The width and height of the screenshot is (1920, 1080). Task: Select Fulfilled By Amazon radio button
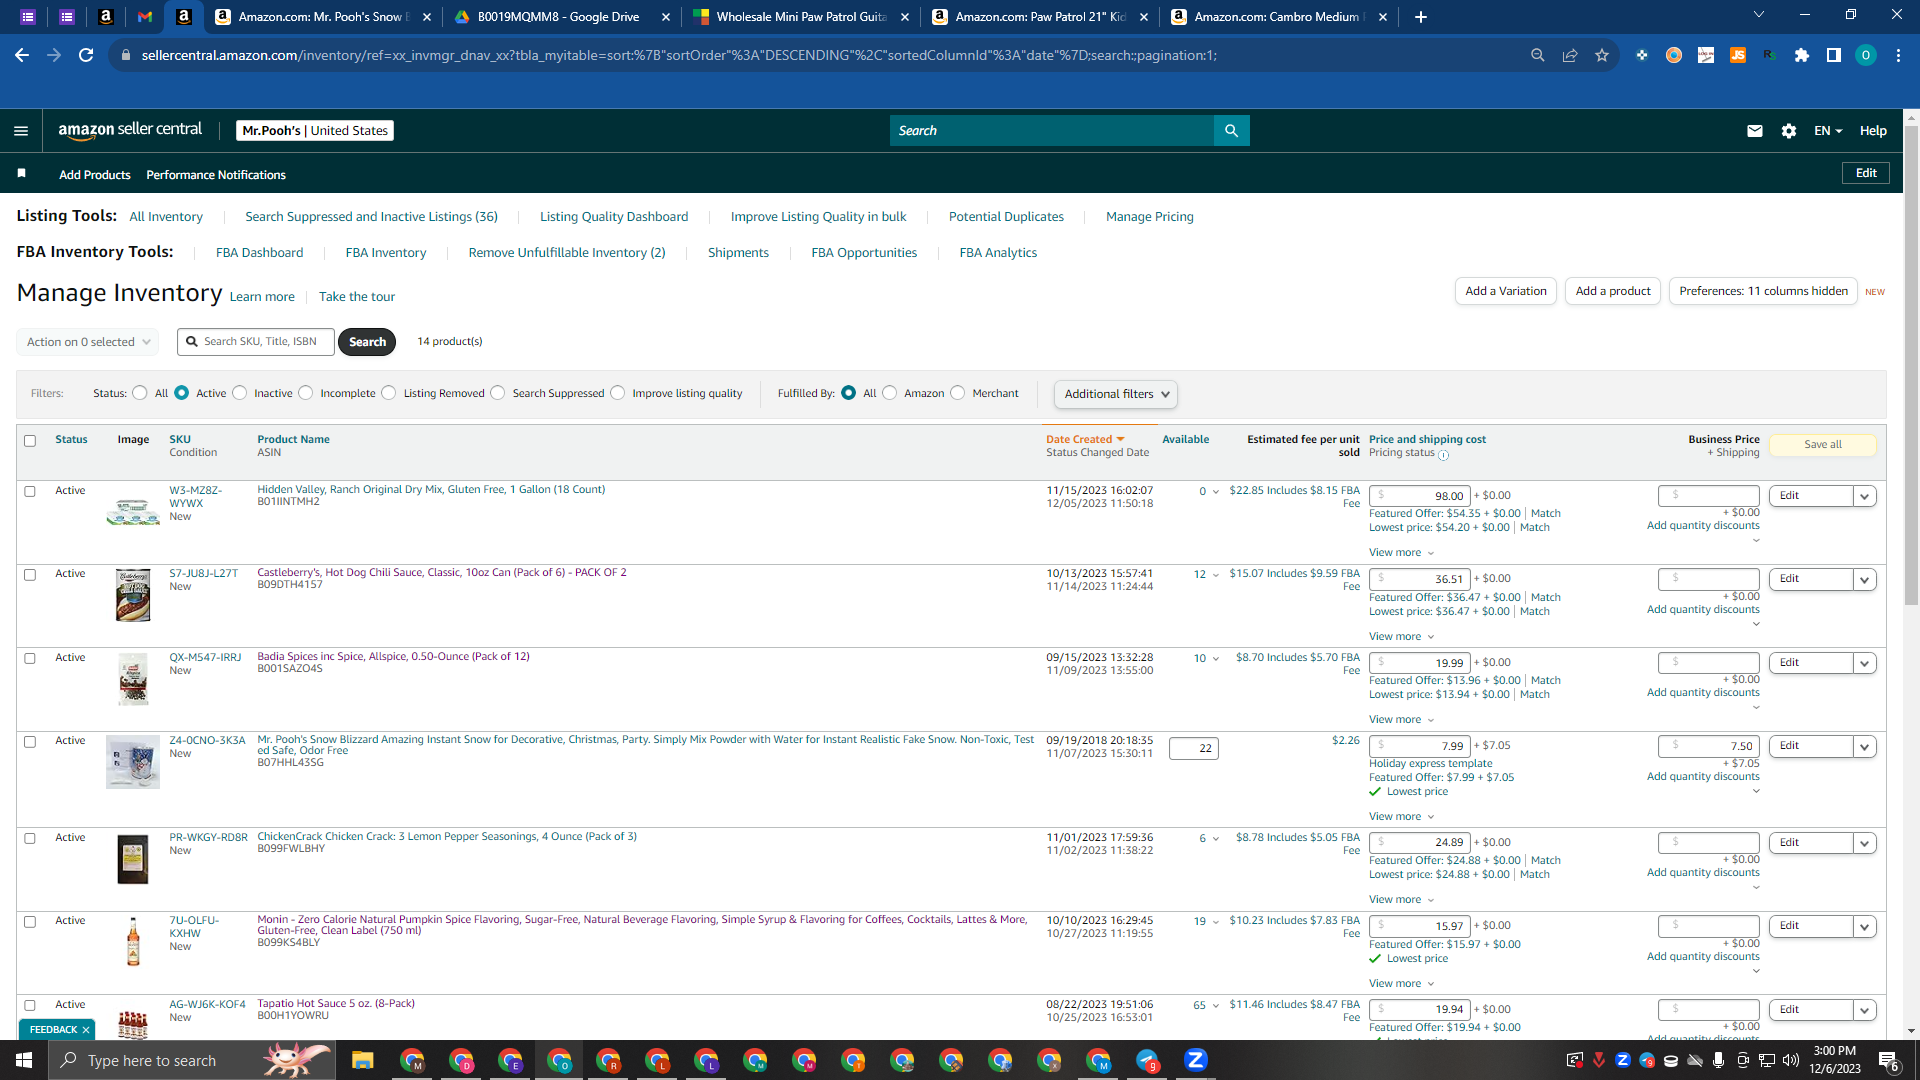890,393
